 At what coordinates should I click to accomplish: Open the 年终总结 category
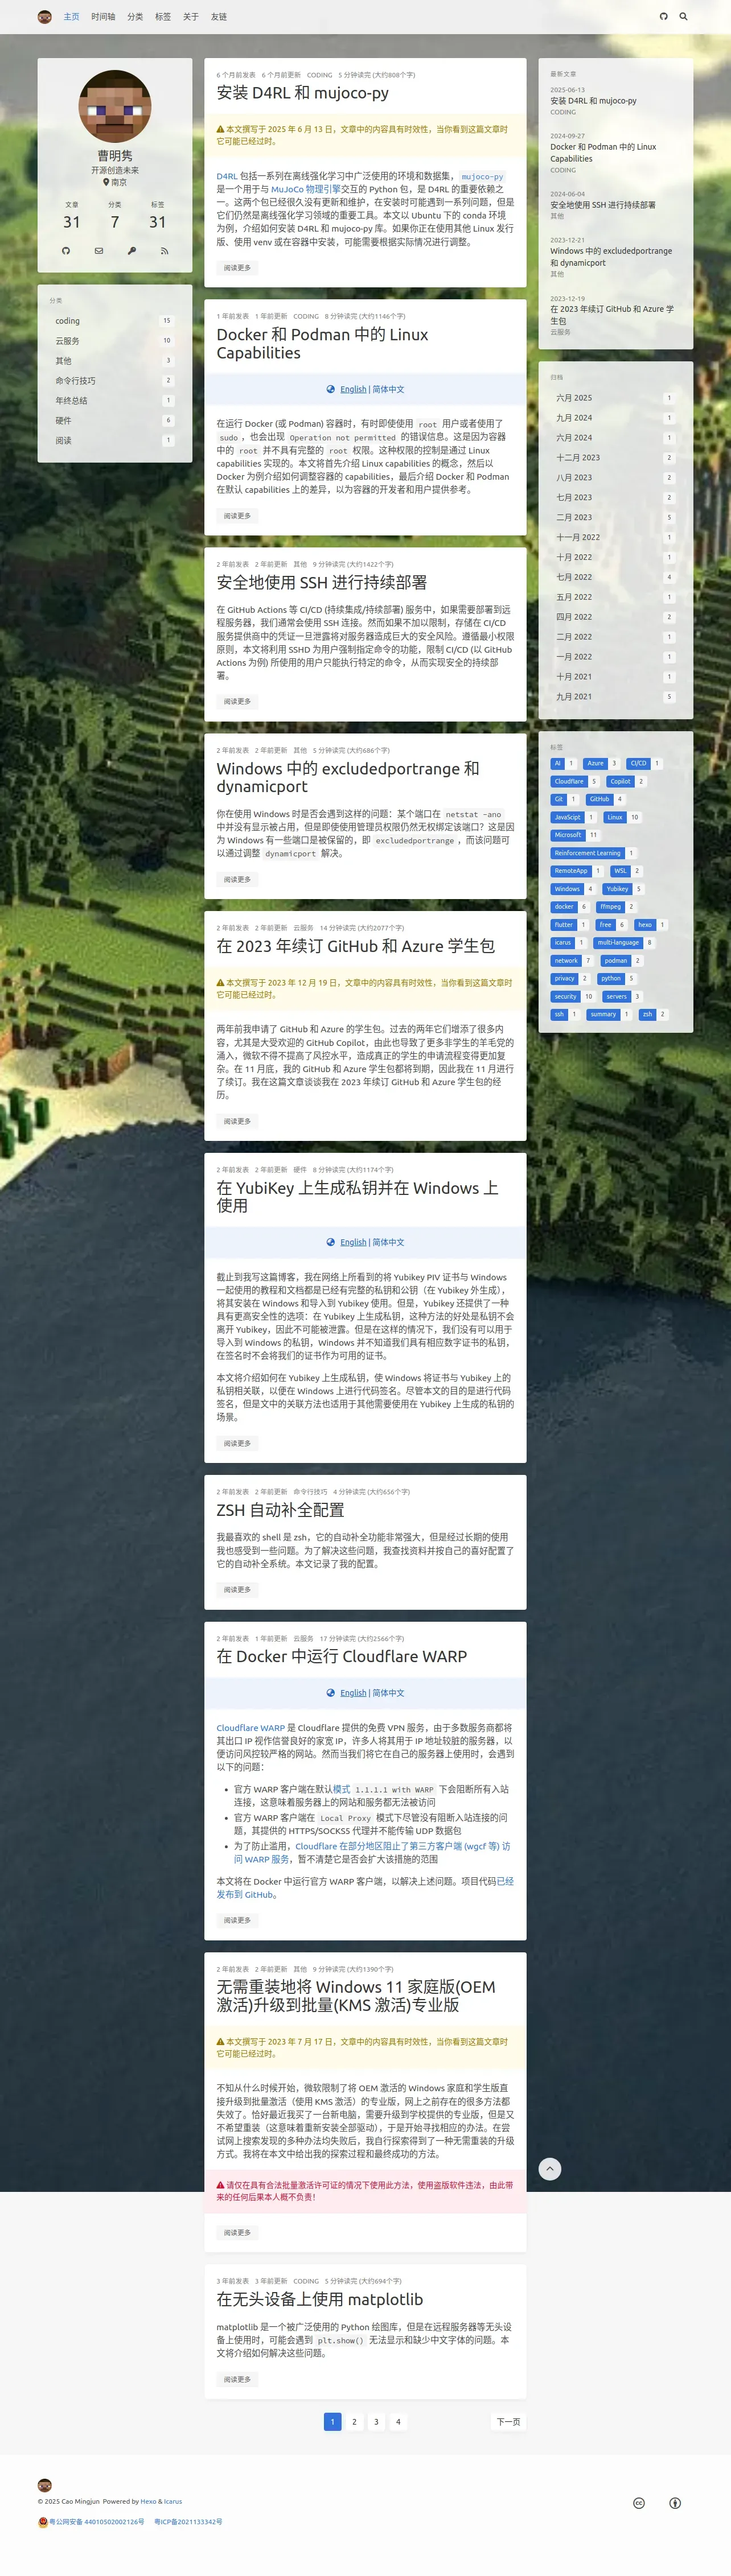[x=115, y=401]
